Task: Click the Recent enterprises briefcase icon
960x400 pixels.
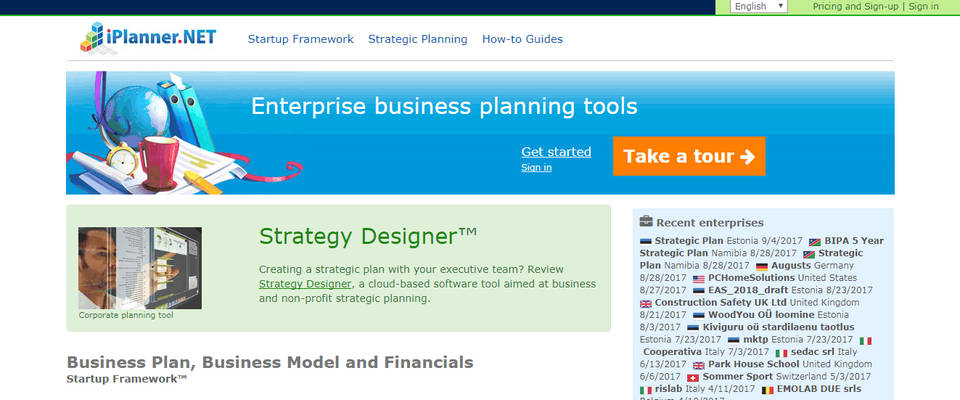Action: pyautogui.click(x=646, y=221)
